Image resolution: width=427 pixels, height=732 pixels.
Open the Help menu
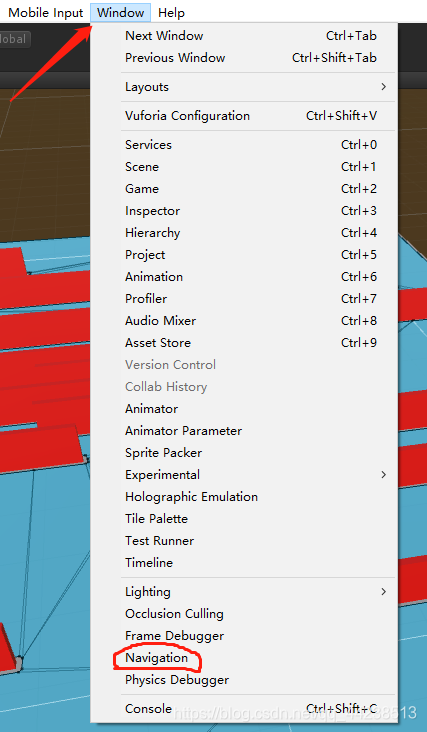(x=171, y=13)
